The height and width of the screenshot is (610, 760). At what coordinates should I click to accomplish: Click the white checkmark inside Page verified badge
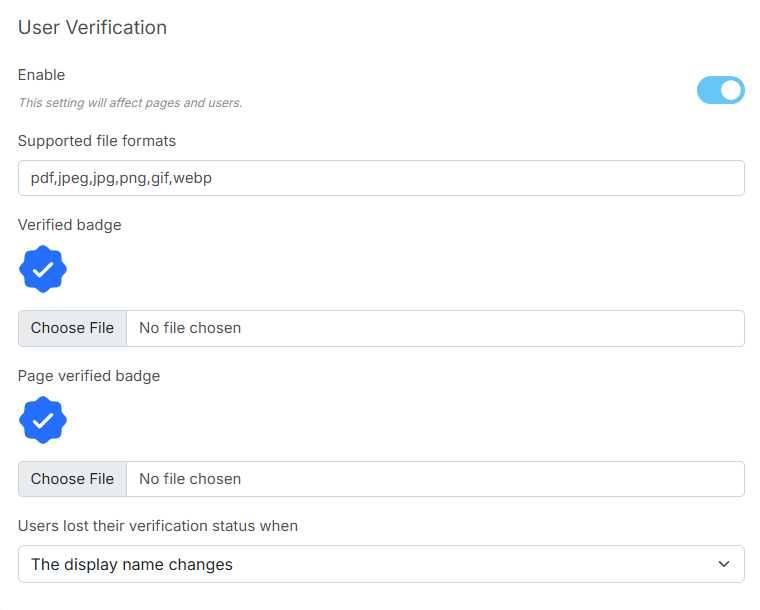(43, 420)
